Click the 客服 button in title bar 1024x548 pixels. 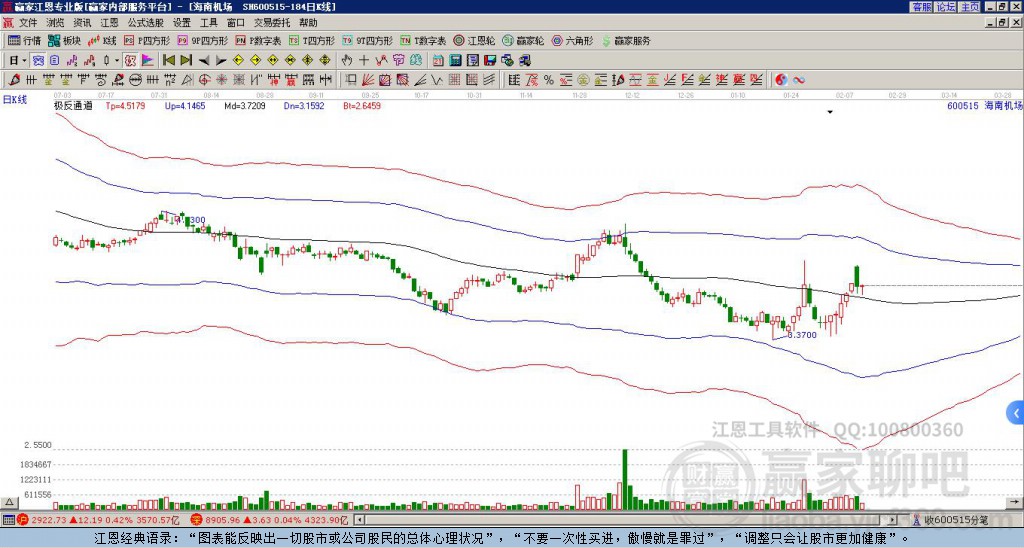[x=921, y=7]
